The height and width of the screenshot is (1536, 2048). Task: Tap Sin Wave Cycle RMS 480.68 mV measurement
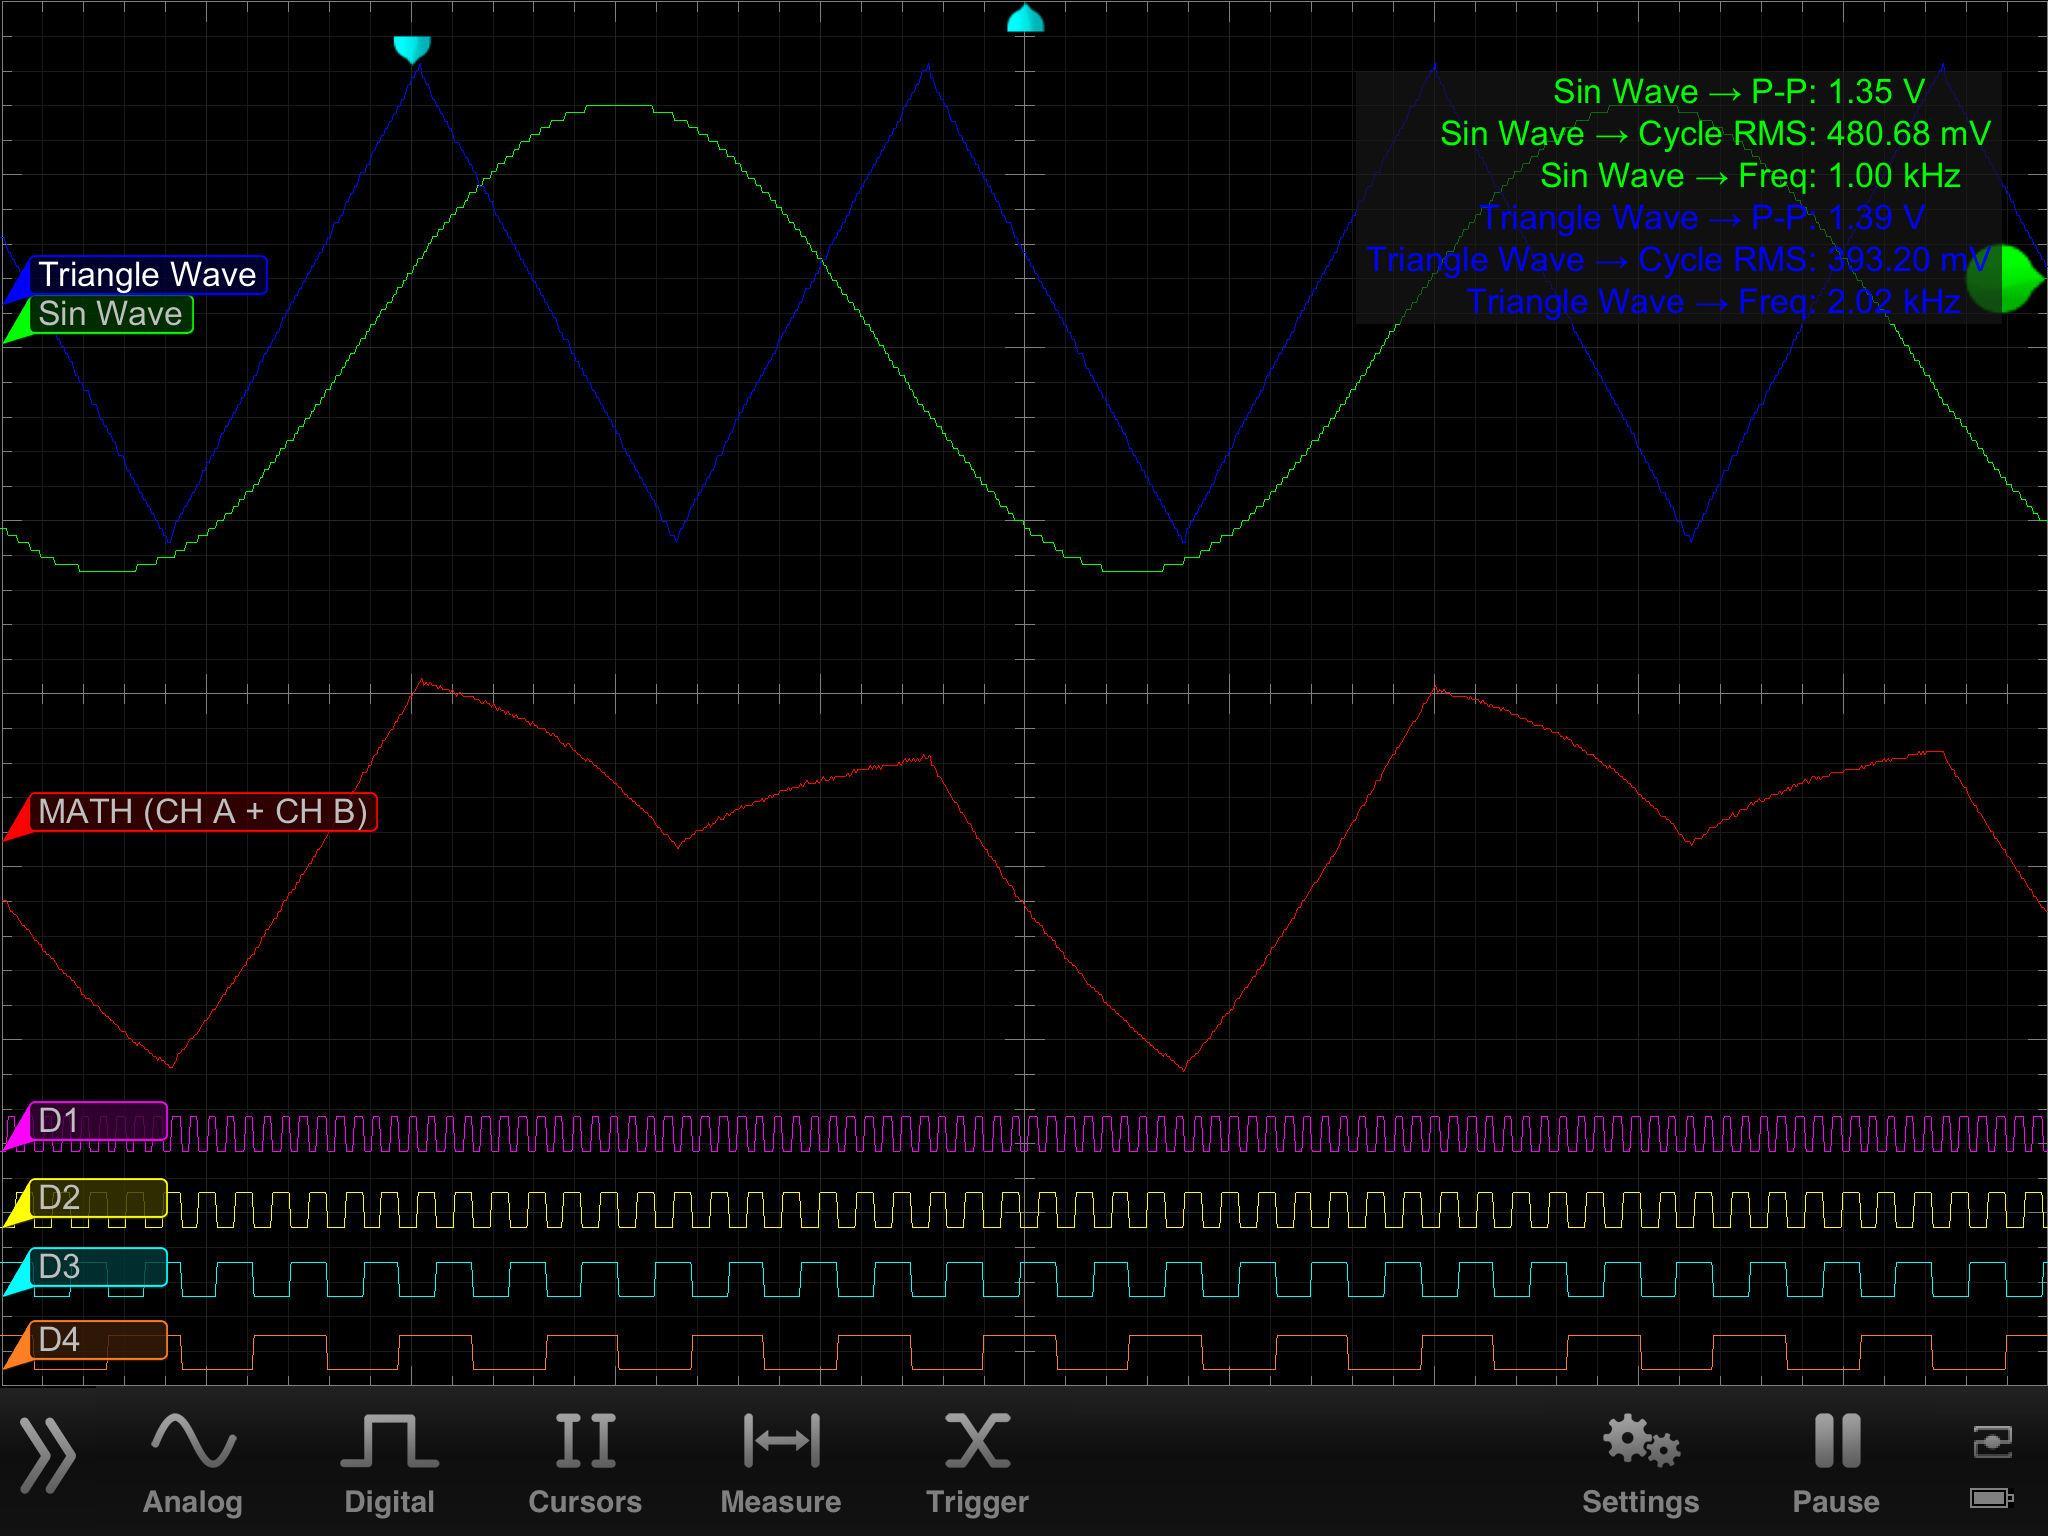(1715, 134)
